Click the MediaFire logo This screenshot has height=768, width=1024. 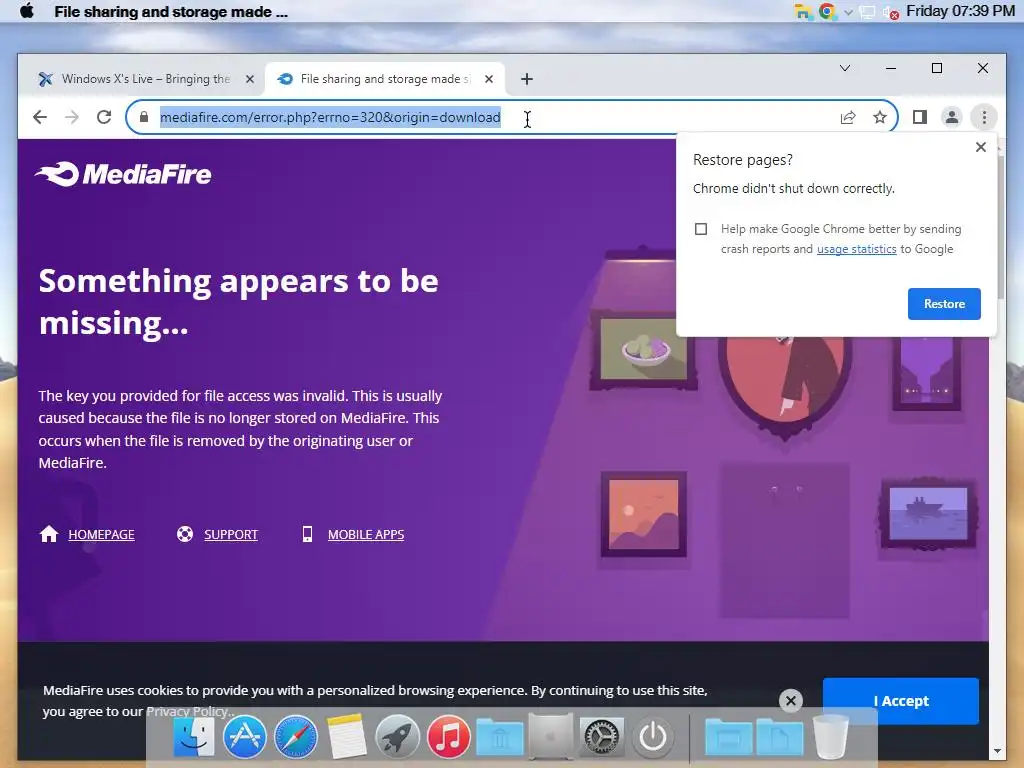[123, 174]
